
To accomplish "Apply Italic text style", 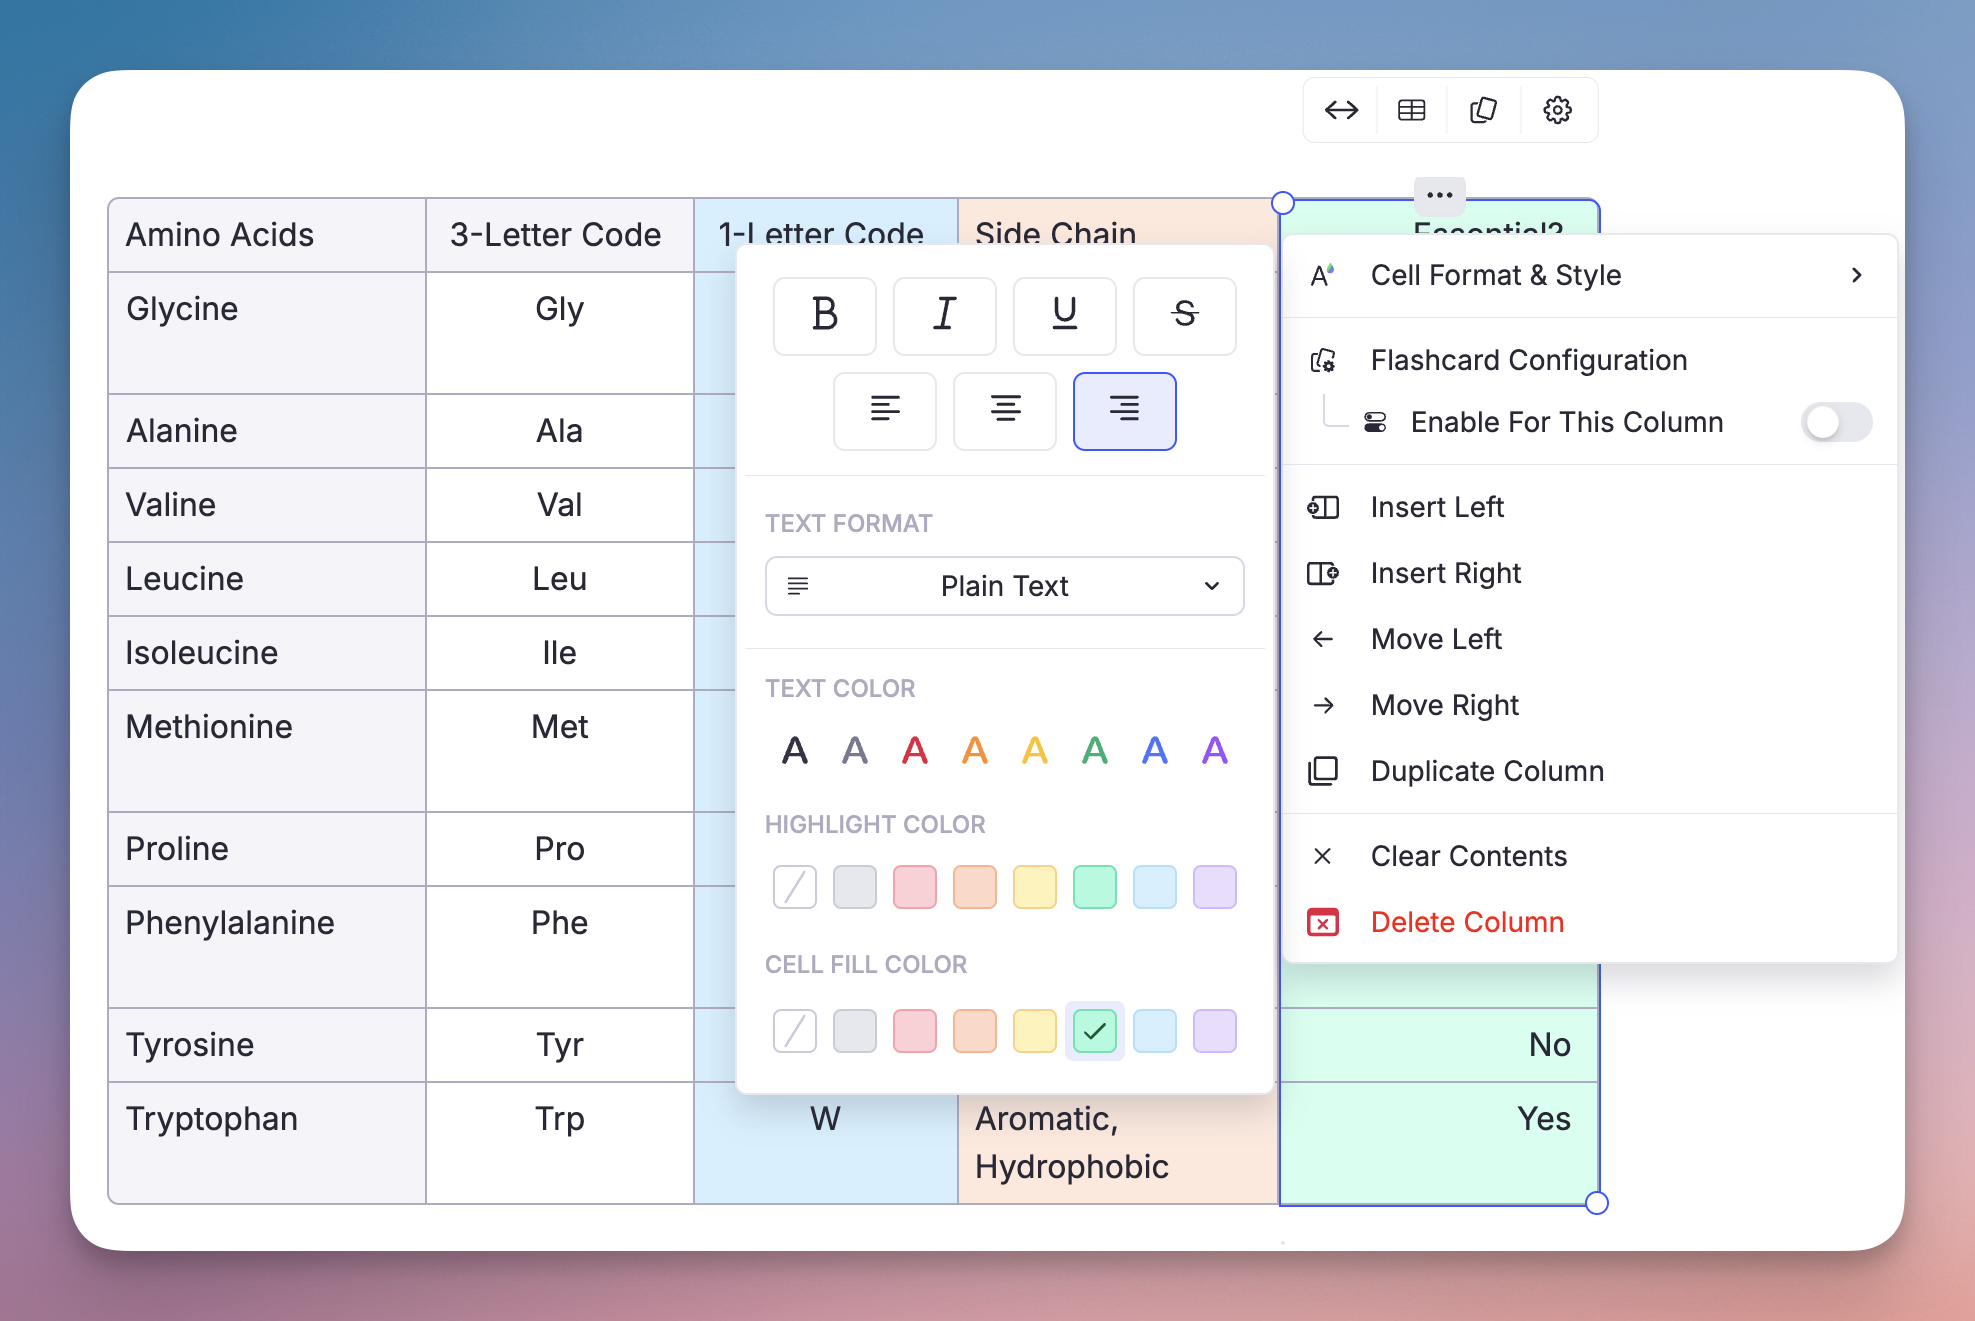I will tap(944, 315).
